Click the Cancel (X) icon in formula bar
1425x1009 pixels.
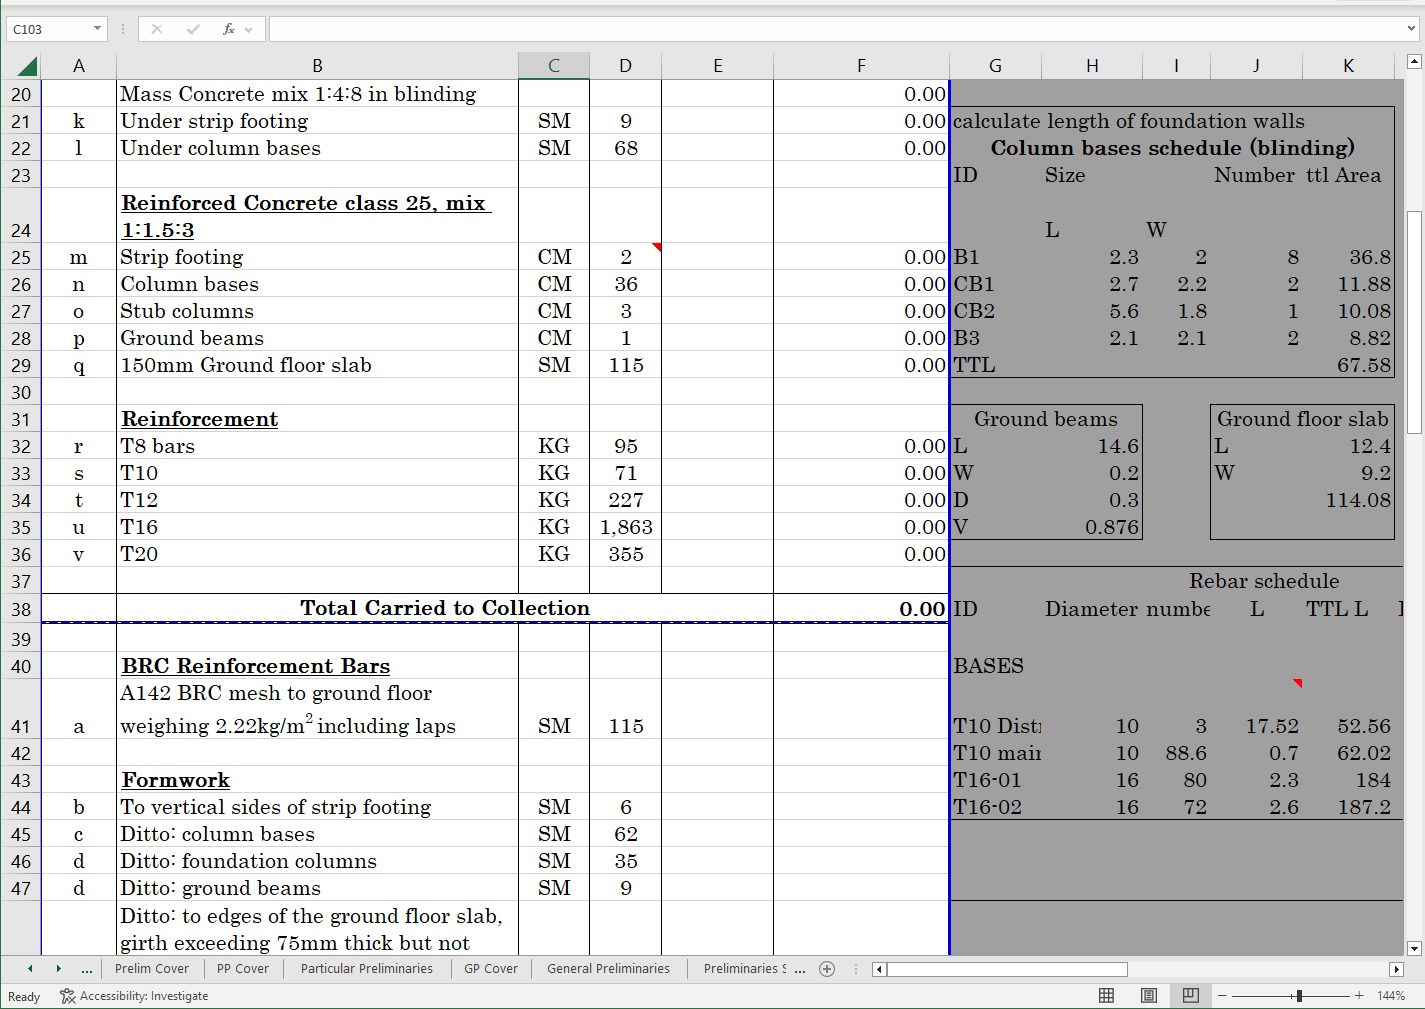click(x=156, y=29)
